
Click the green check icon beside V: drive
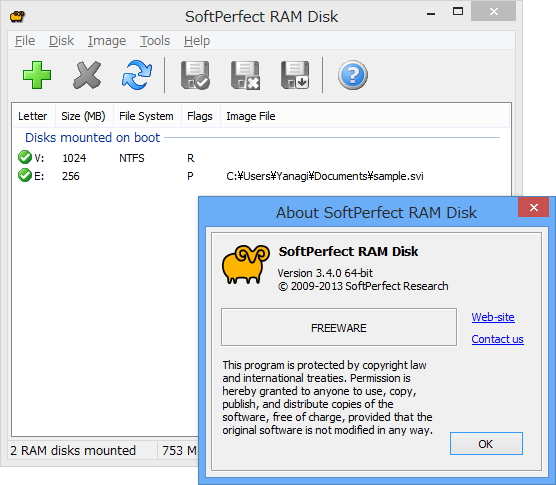25,157
